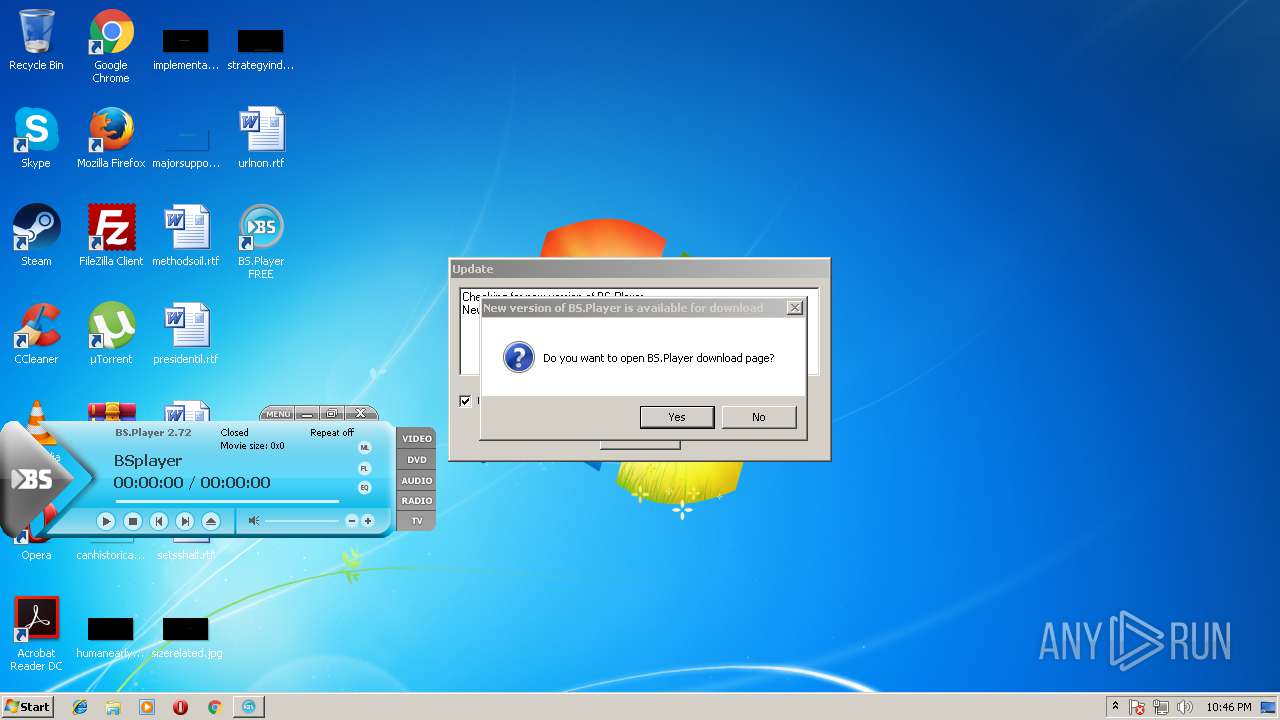Click the 'Repeat off' status text
Image resolution: width=1280 pixels, height=720 pixels.
point(332,433)
